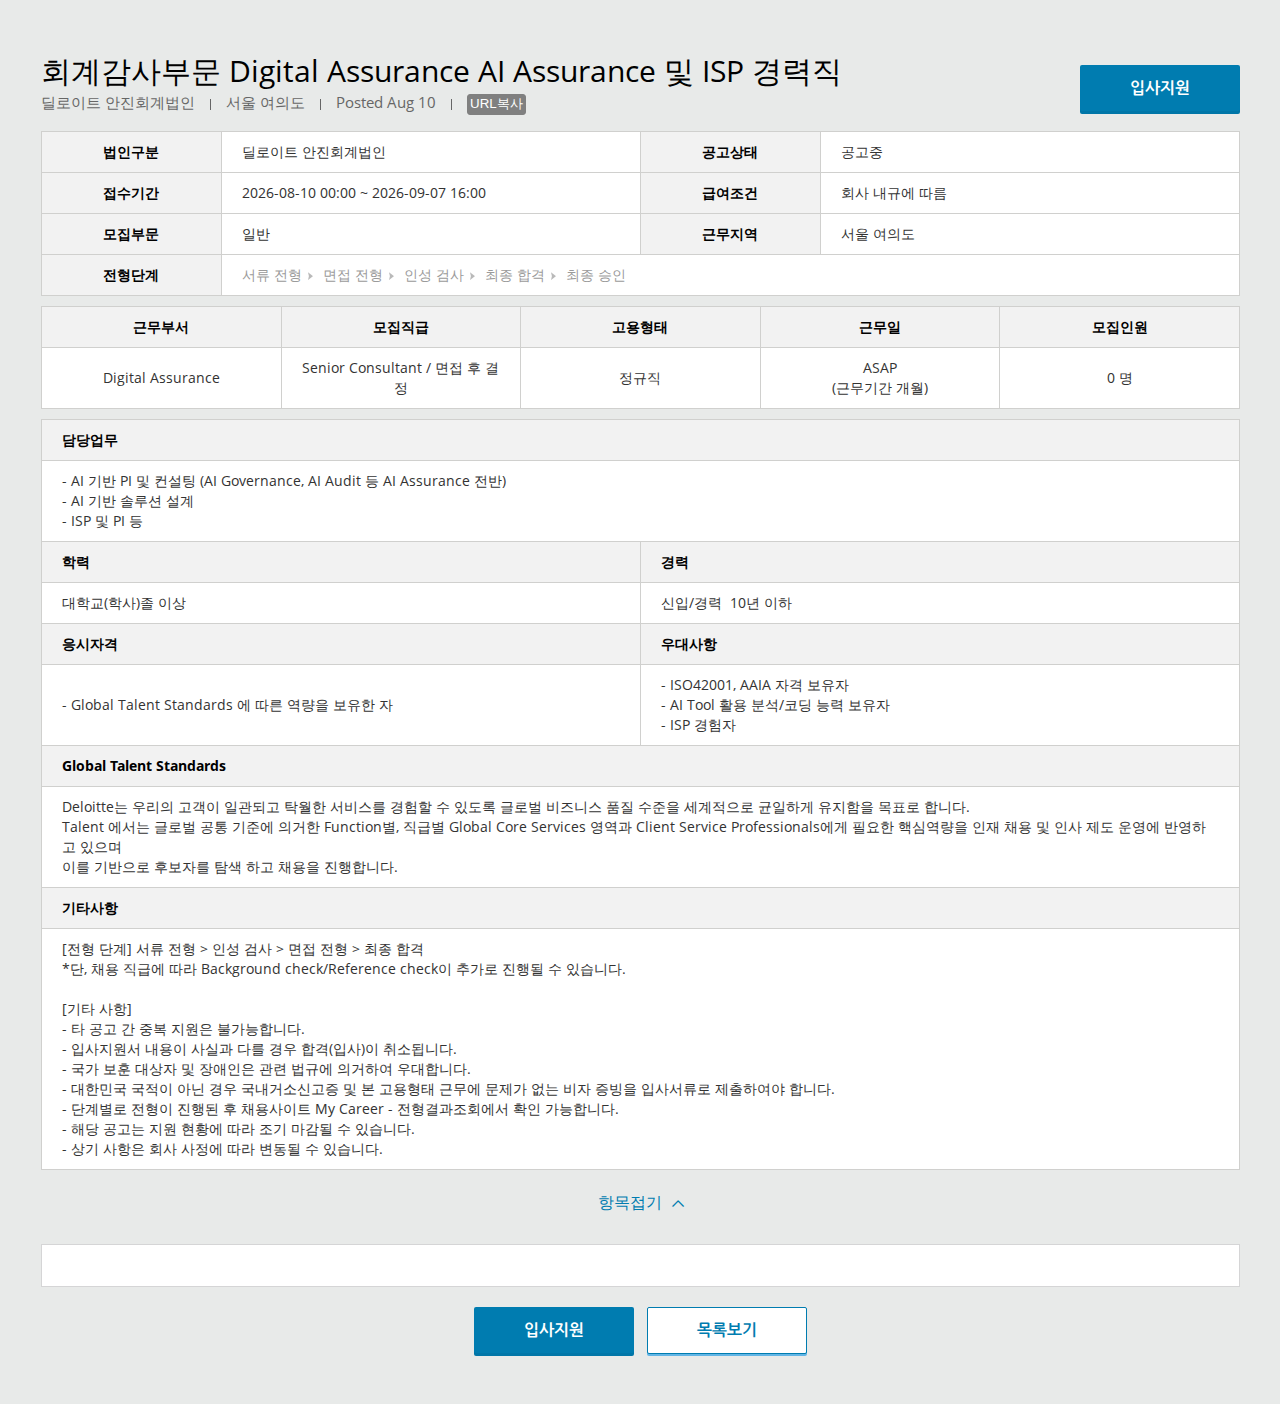Click the 기타사항 section header
Image resolution: width=1280 pixels, height=1404 pixels.
pos(640,909)
